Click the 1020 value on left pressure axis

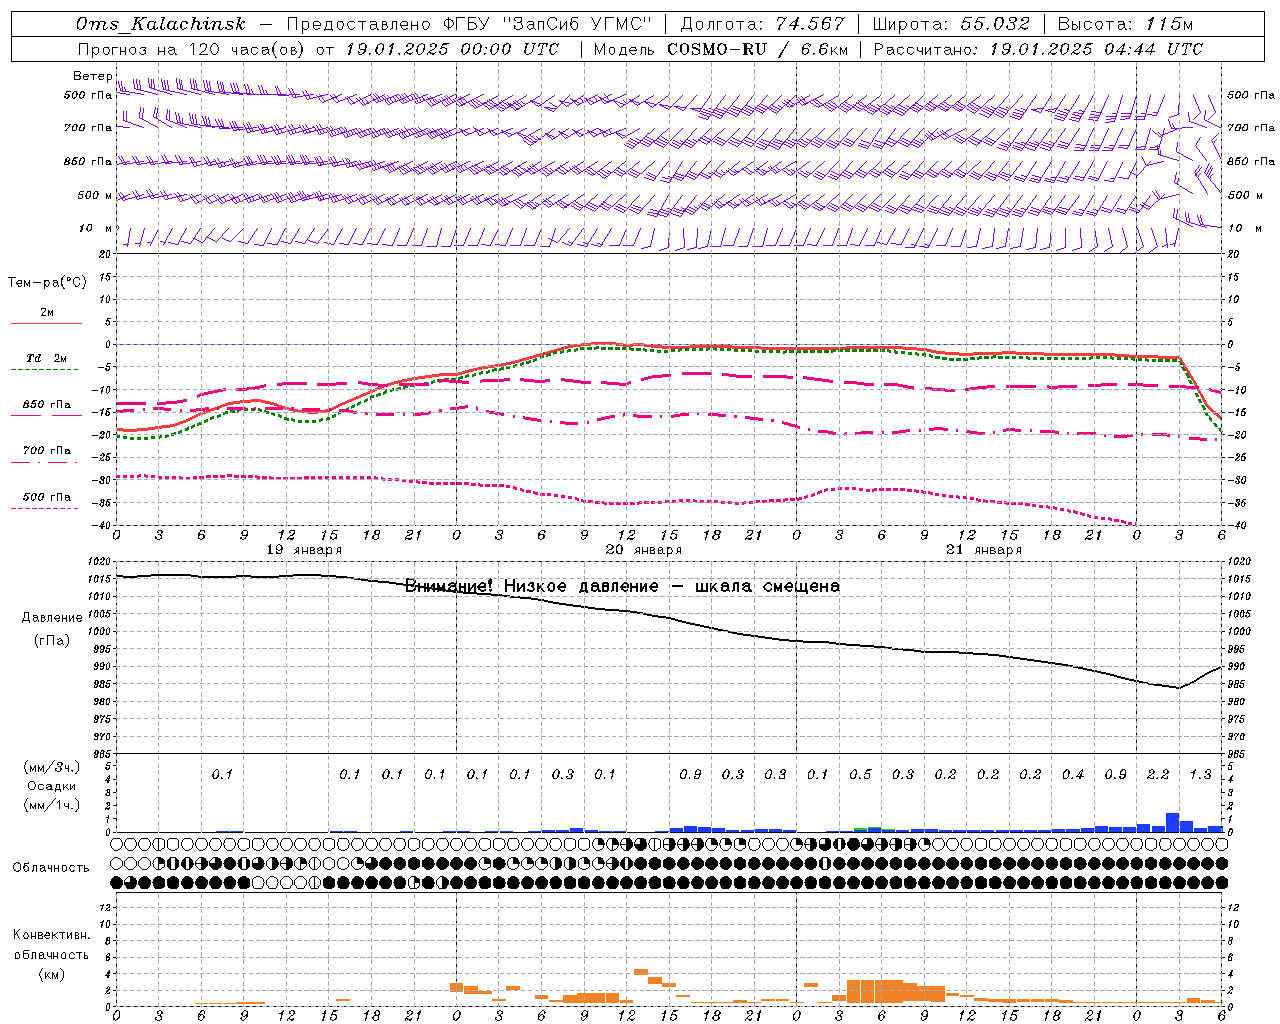click(99, 562)
